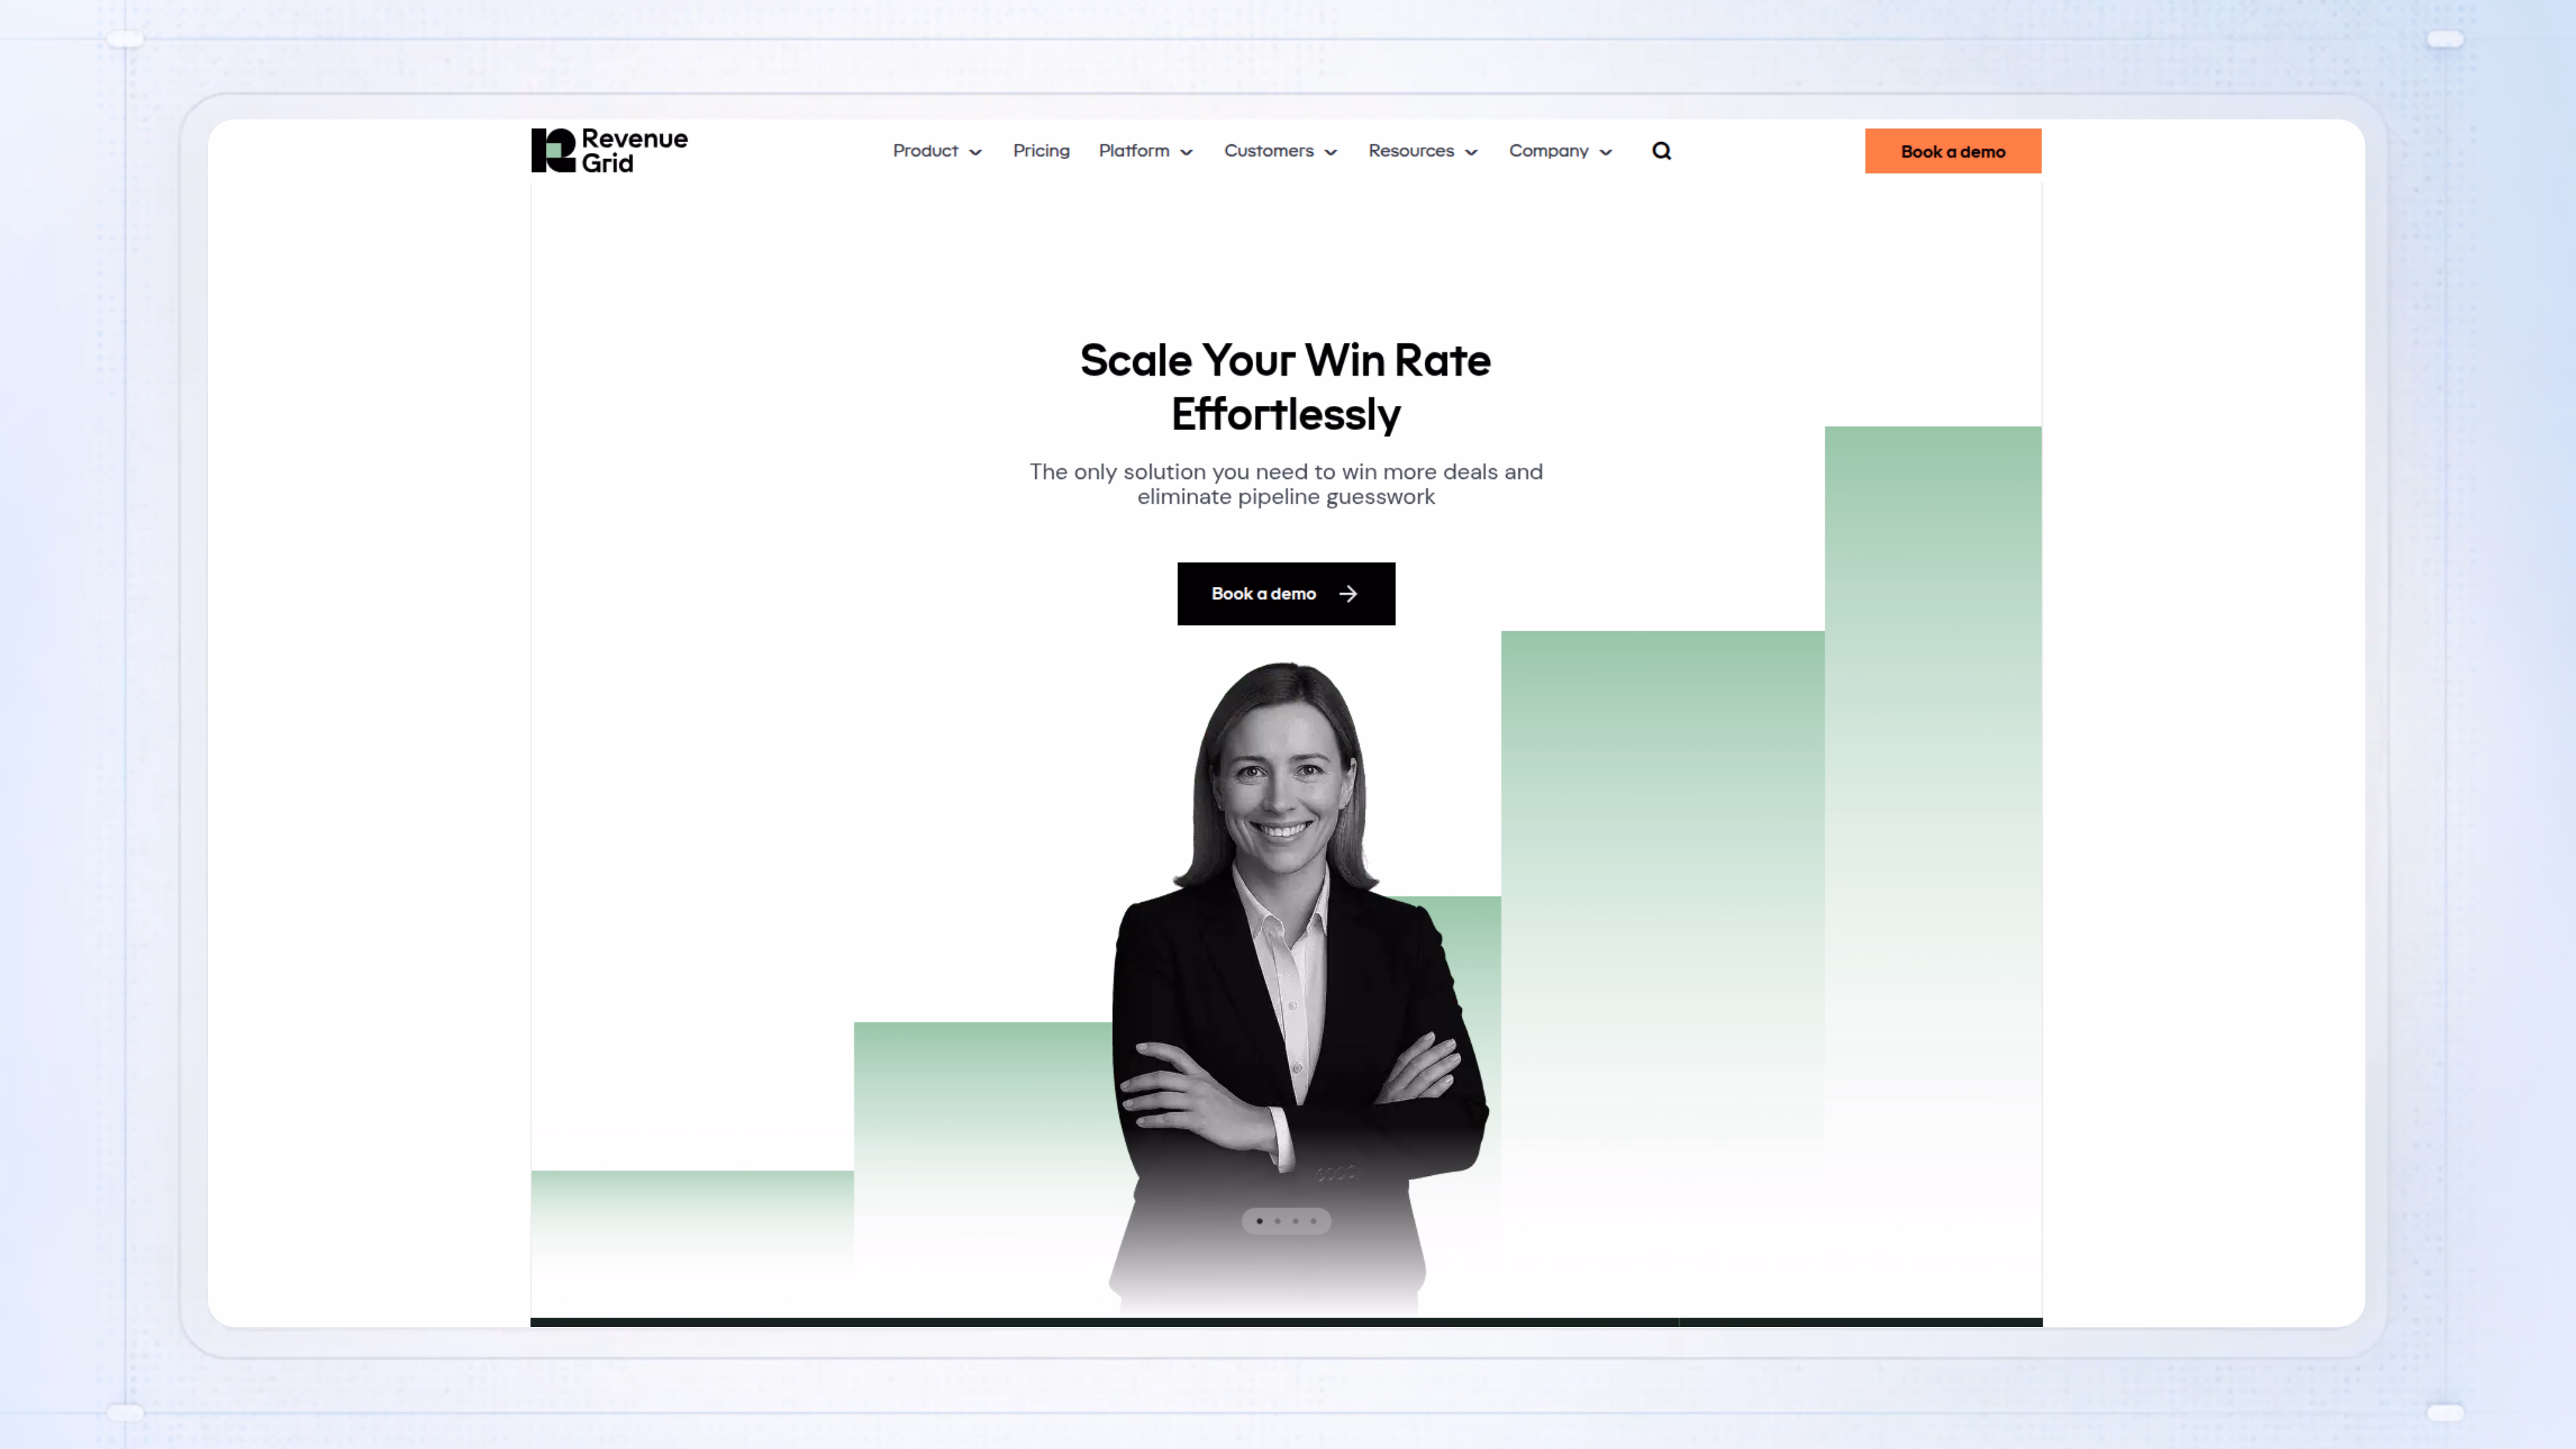Expand the Product dropdown chevron

[976, 153]
